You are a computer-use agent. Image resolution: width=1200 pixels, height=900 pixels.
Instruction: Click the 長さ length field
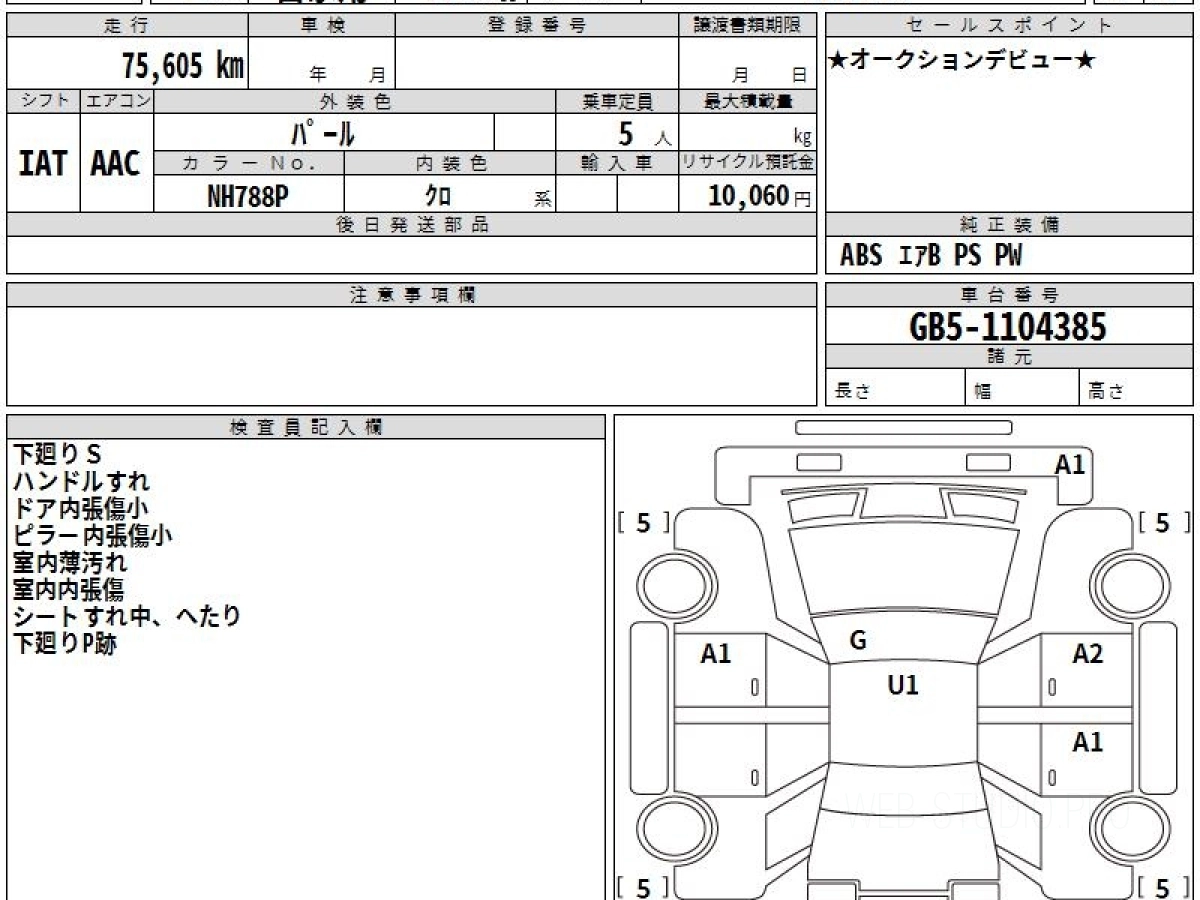(895, 389)
